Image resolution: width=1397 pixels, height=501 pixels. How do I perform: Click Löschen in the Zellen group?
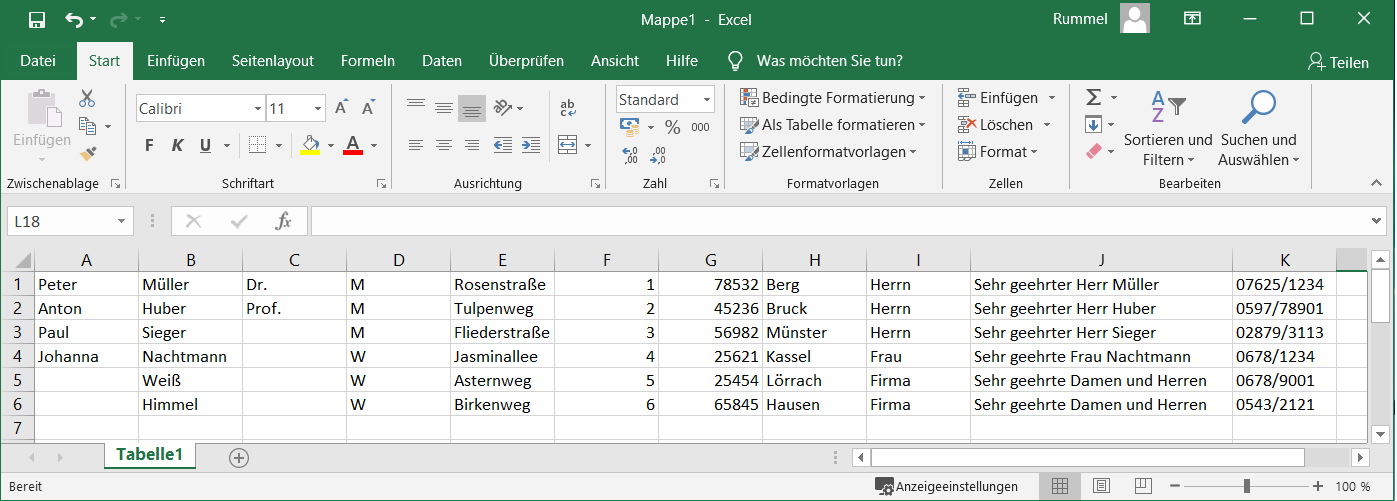pyautogui.click(x=1005, y=125)
